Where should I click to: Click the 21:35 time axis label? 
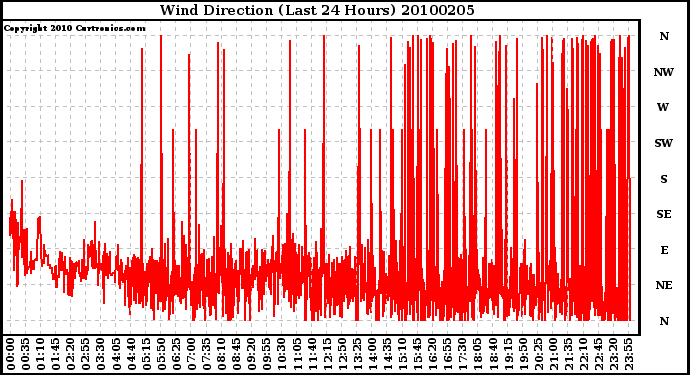(568, 355)
